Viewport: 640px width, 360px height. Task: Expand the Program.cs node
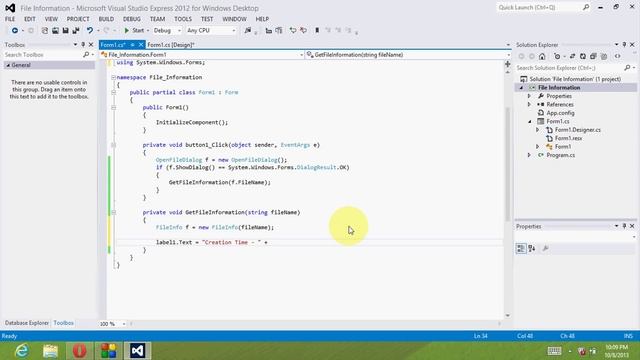click(529, 155)
